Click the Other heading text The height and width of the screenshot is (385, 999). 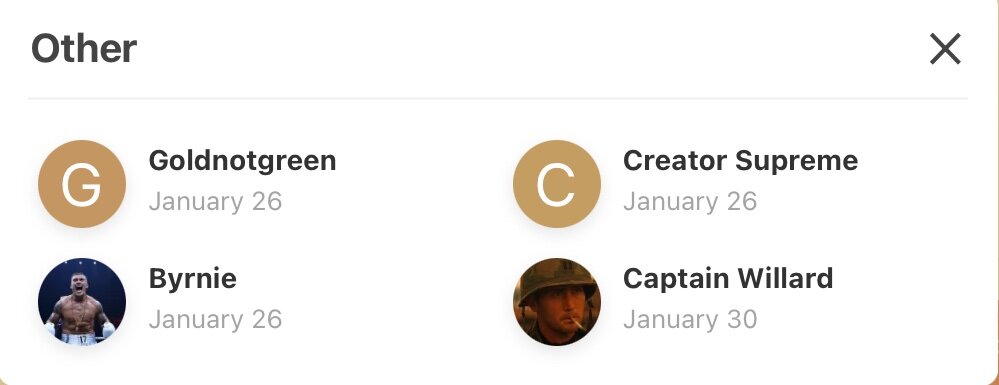pos(84,48)
